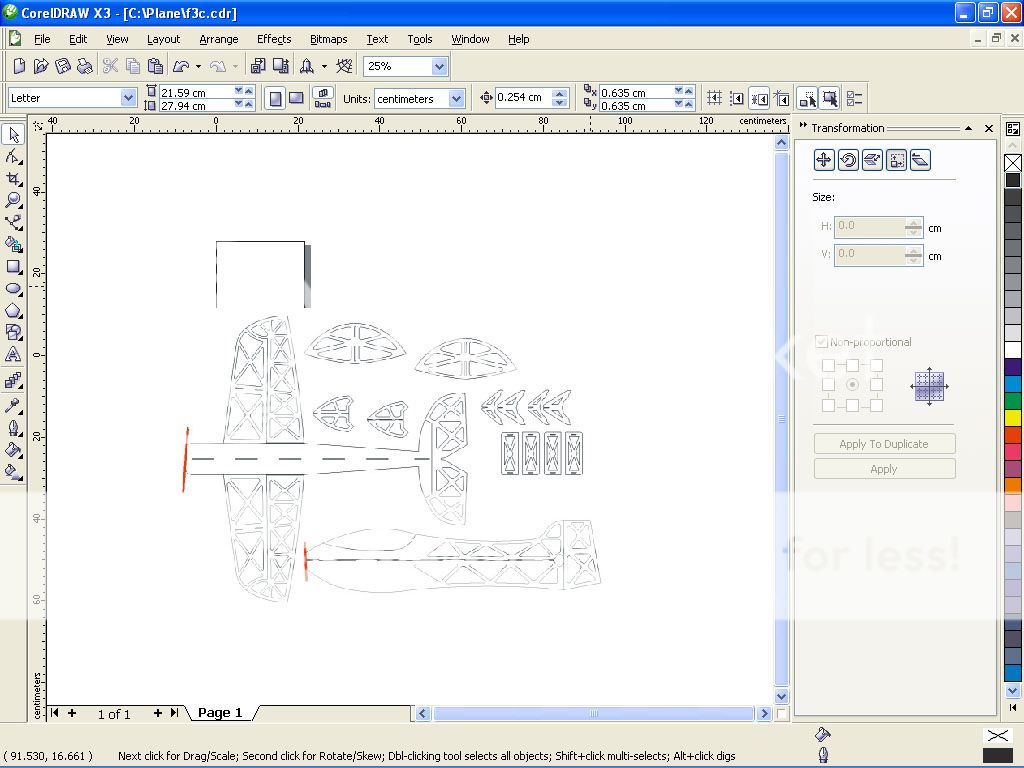Toggle the Non-proportional checkbox
The image size is (1024, 768).
(822, 342)
